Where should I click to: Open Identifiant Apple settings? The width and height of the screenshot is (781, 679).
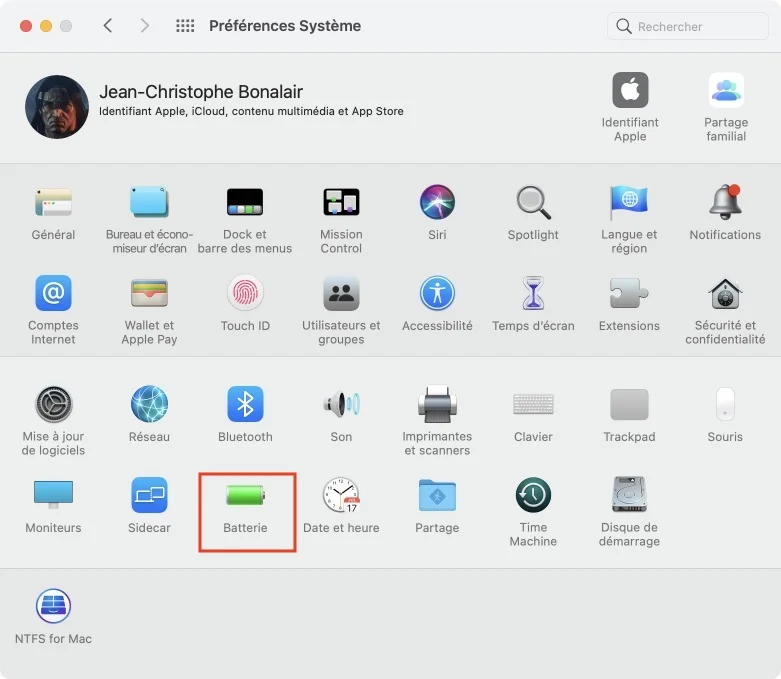(x=630, y=90)
